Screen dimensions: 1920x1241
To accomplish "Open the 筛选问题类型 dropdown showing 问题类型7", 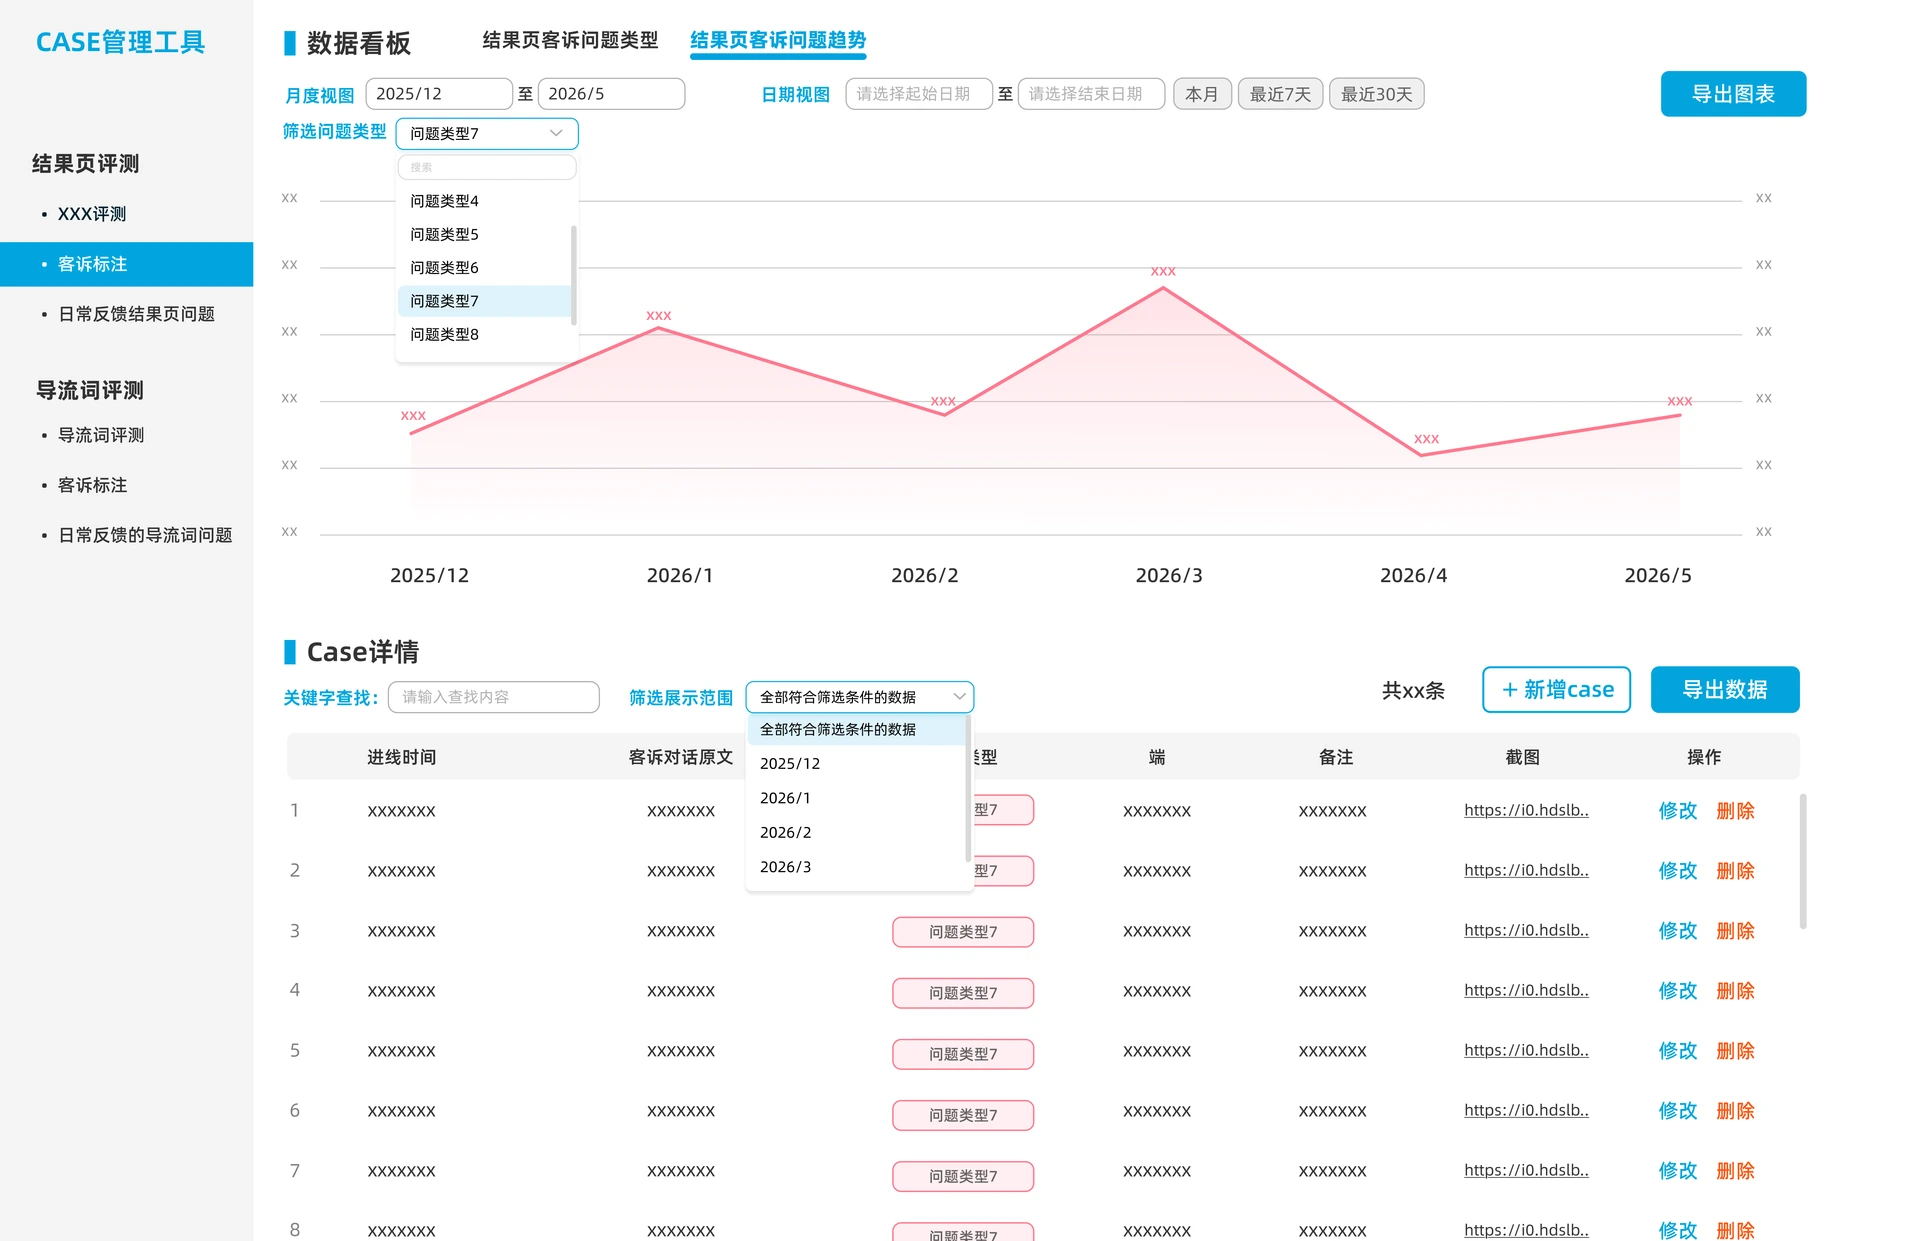I will pos(487,133).
